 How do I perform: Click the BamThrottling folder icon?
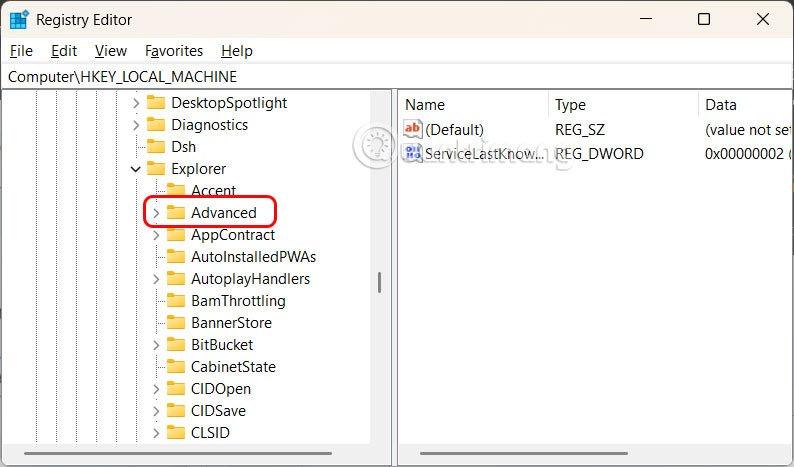[x=176, y=301]
